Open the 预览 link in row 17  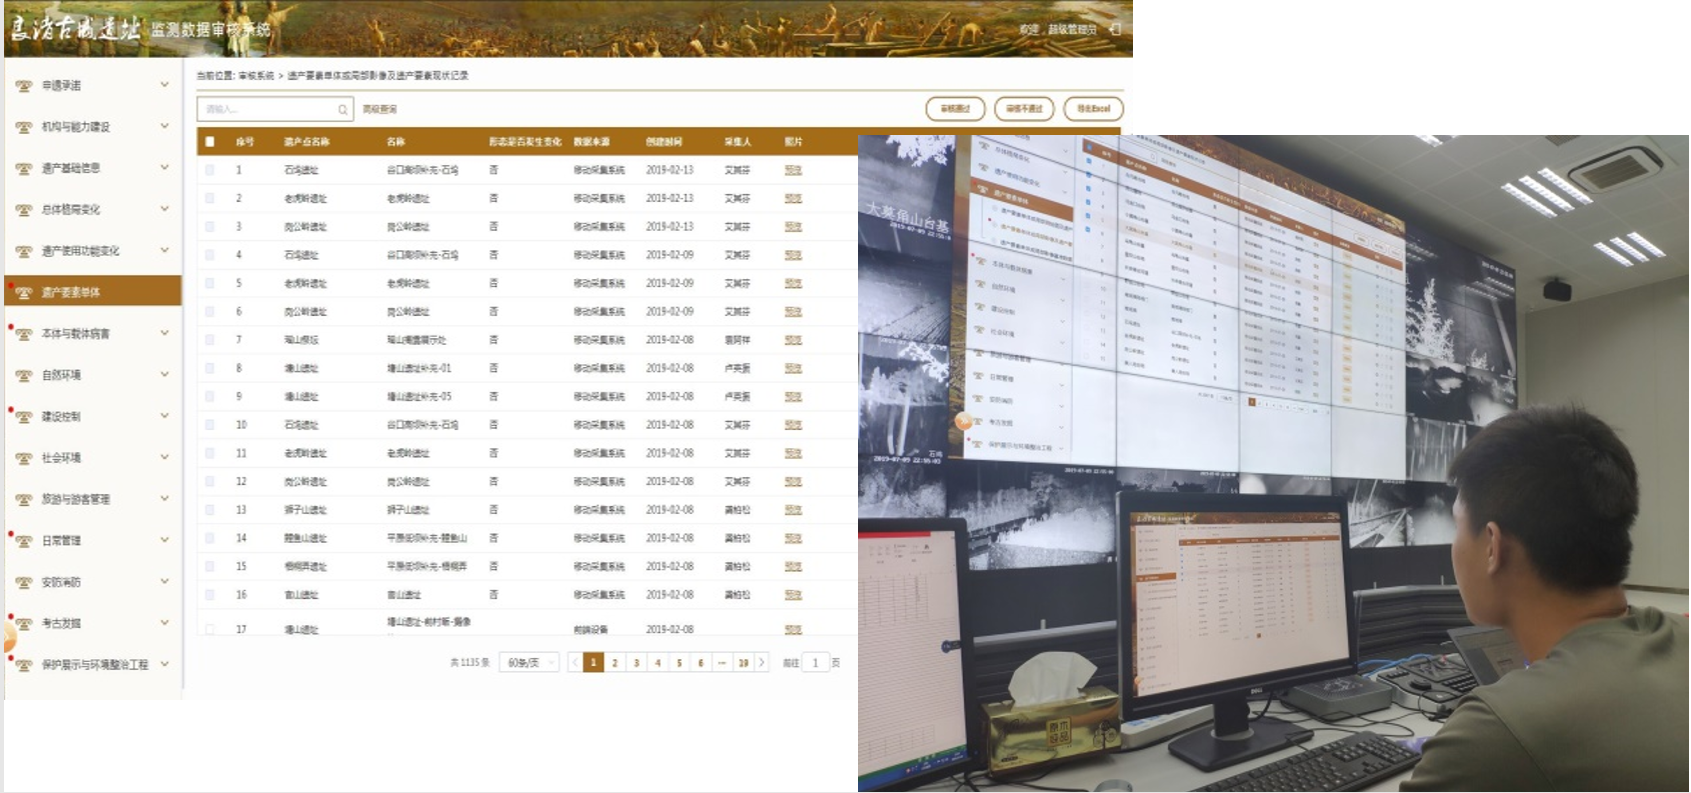pos(793,630)
